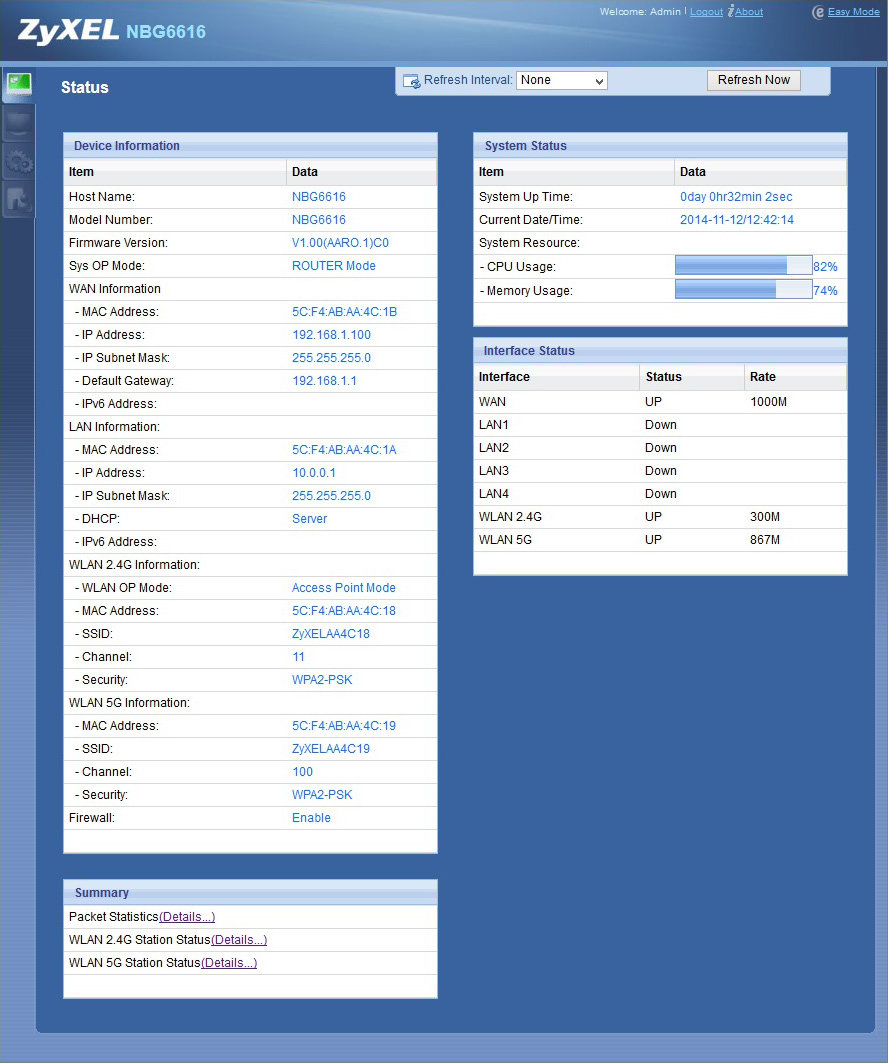Click the Model Number NBG6616 value
Viewport: 888px width, 1063px height.
pyautogui.click(x=319, y=220)
